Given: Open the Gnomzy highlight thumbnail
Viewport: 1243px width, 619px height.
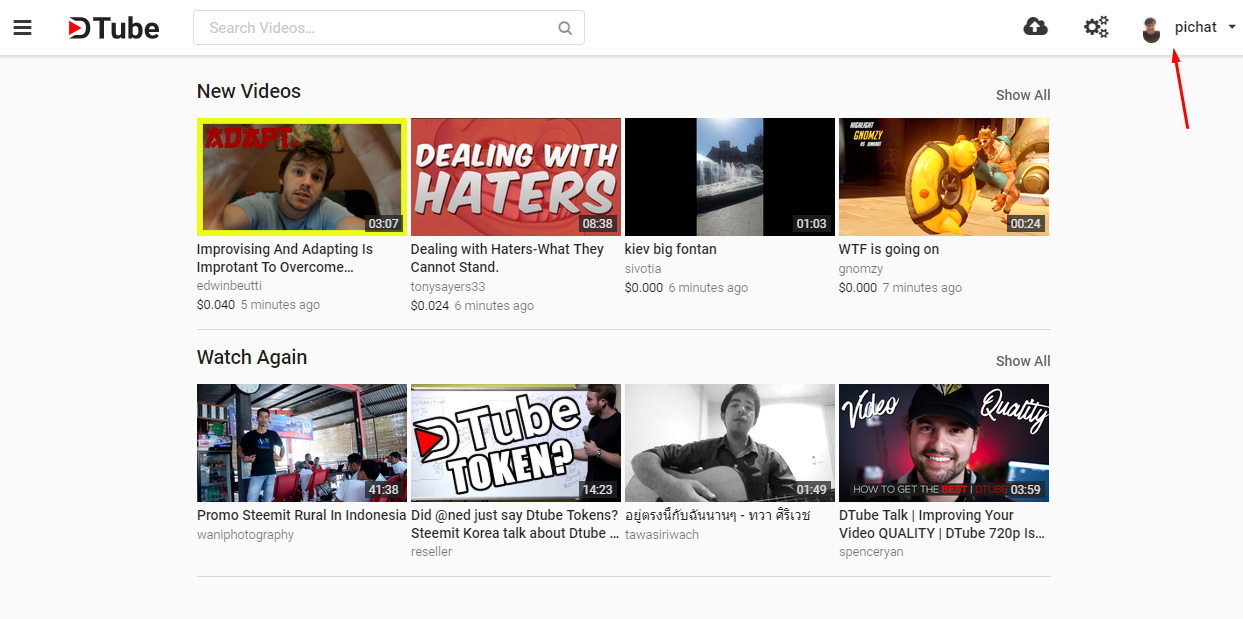Looking at the screenshot, I should click(944, 177).
